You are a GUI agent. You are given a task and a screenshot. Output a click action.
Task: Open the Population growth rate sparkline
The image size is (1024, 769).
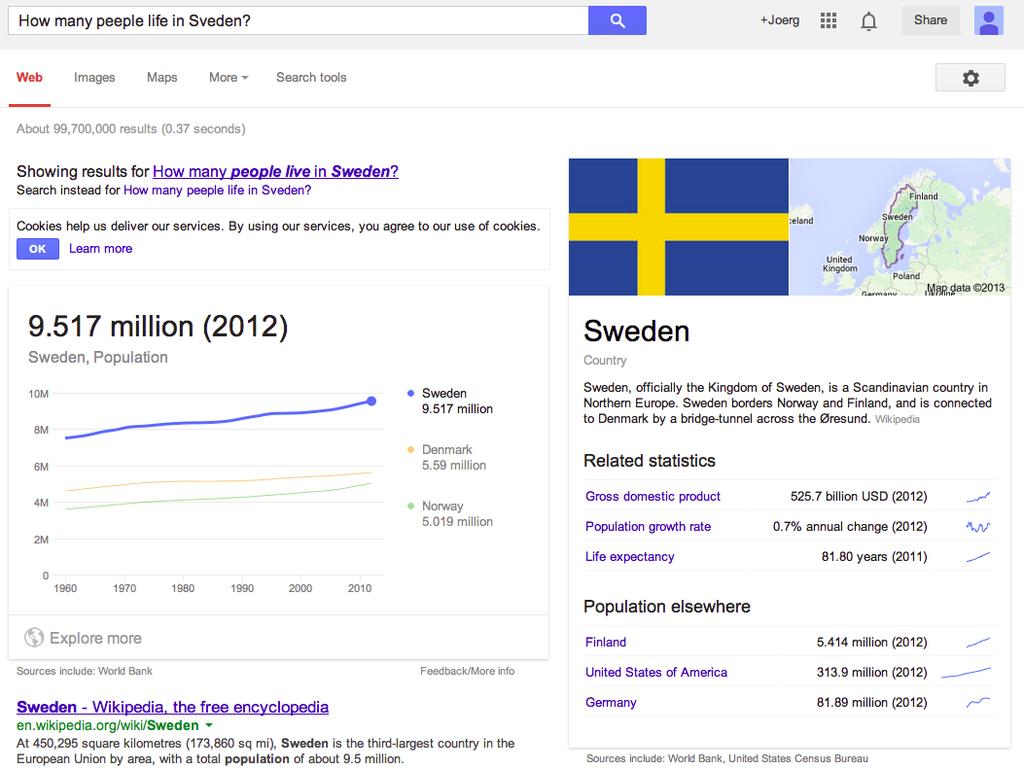[x=978, y=526]
